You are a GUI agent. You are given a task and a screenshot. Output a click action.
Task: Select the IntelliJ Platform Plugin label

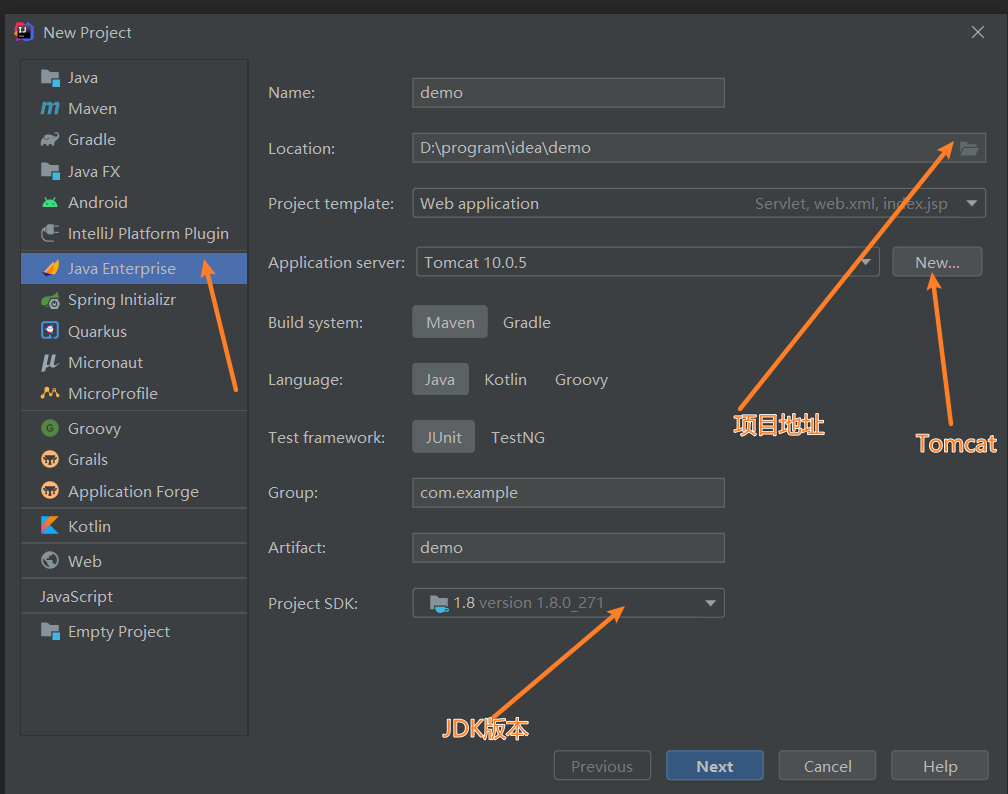tap(148, 233)
